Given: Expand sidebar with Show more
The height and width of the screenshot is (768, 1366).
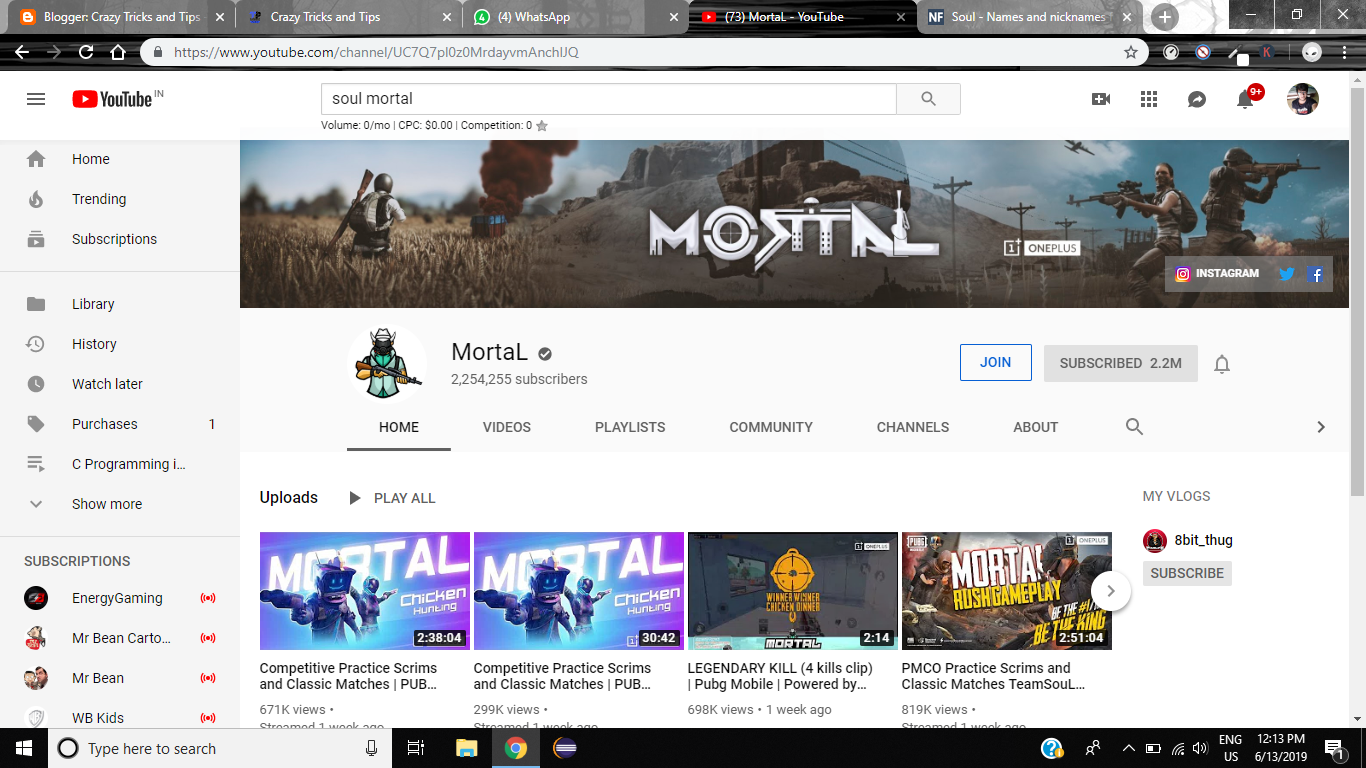Looking at the screenshot, I should click(x=120, y=504).
